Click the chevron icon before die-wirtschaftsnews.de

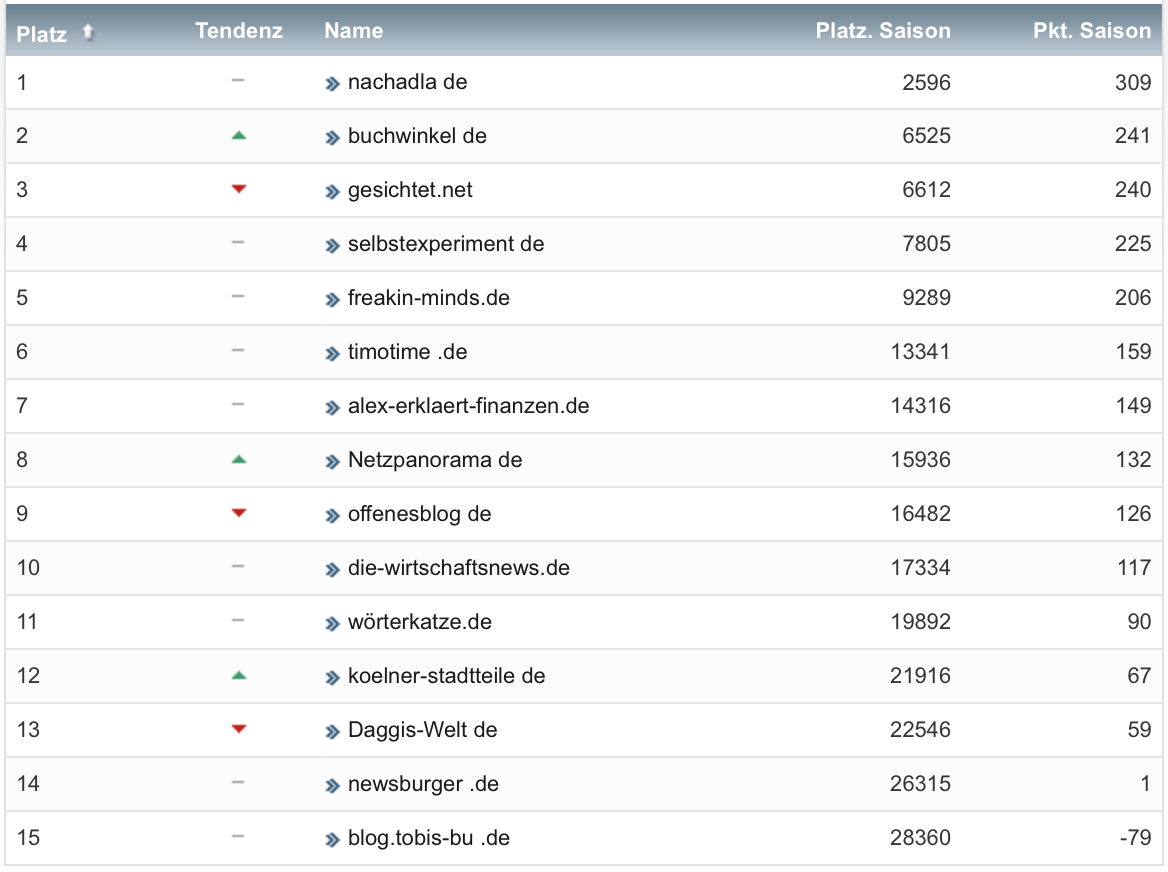(x=332, y=570)
